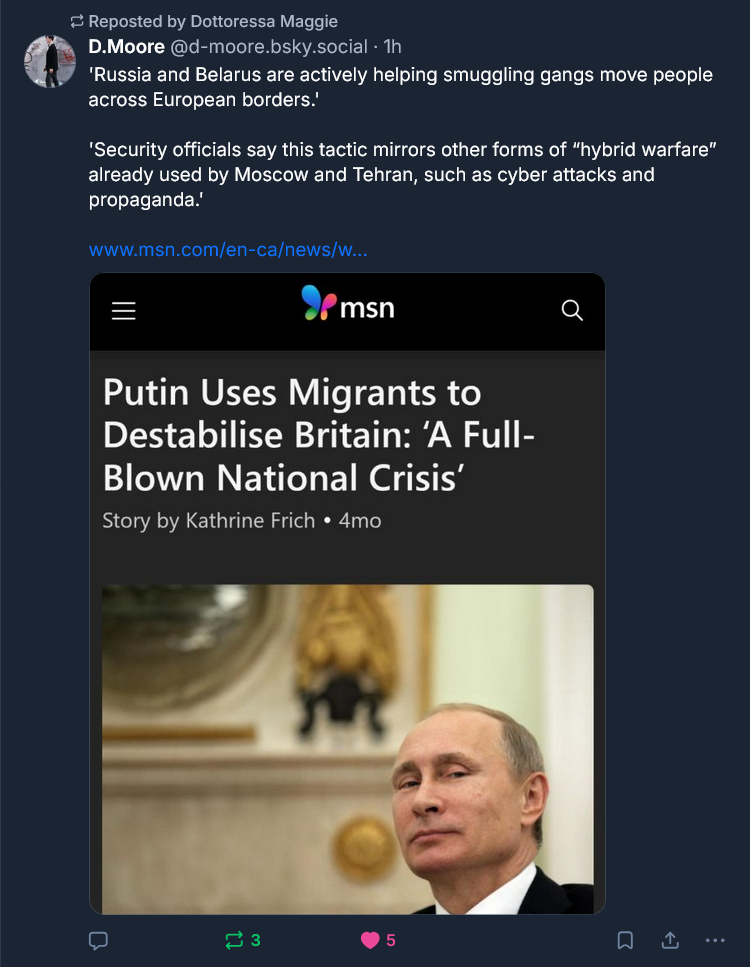Click the small repost icon beside 'Reposted by'
Image resolution: width=750 pixels, height=967 pixels.
(77, 21)
